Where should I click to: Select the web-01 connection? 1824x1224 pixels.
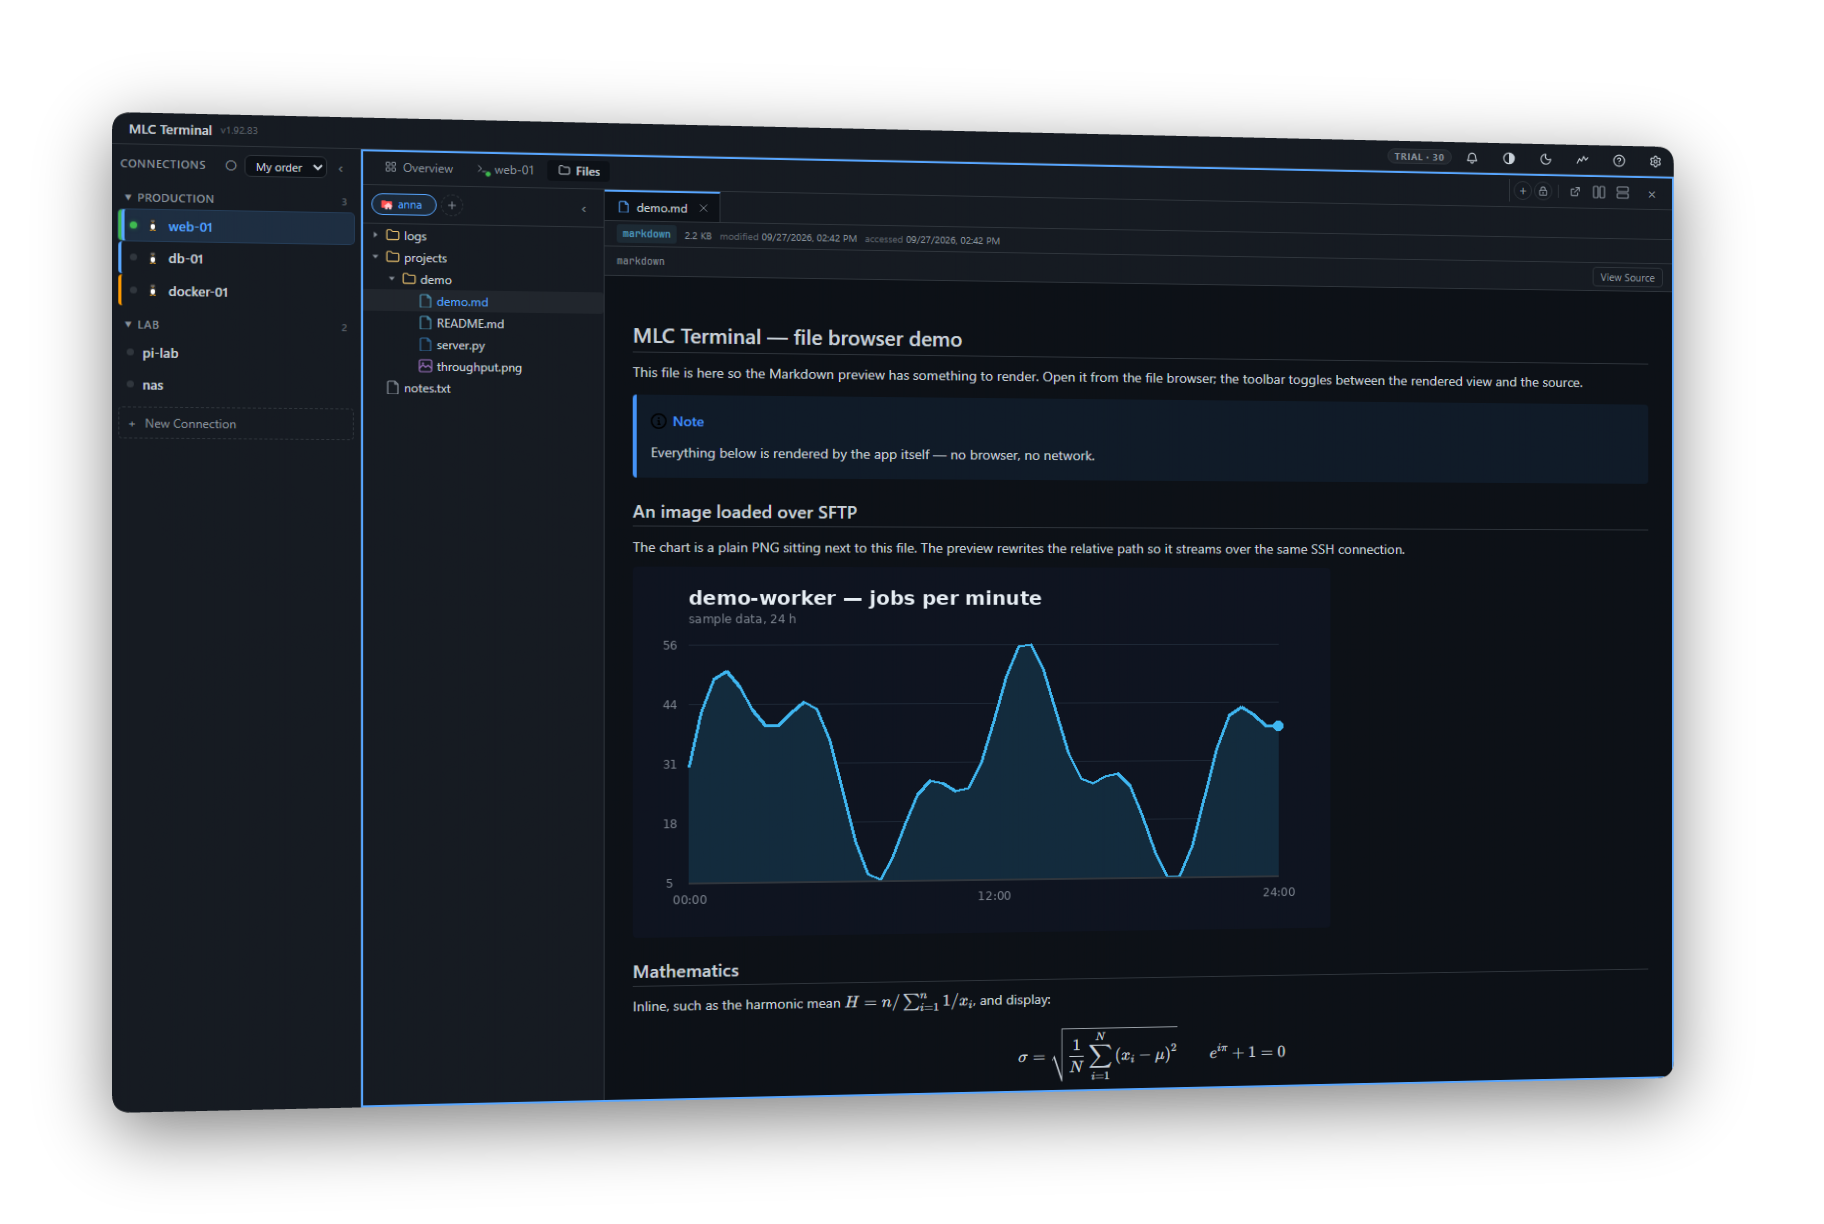click(237, 227)
